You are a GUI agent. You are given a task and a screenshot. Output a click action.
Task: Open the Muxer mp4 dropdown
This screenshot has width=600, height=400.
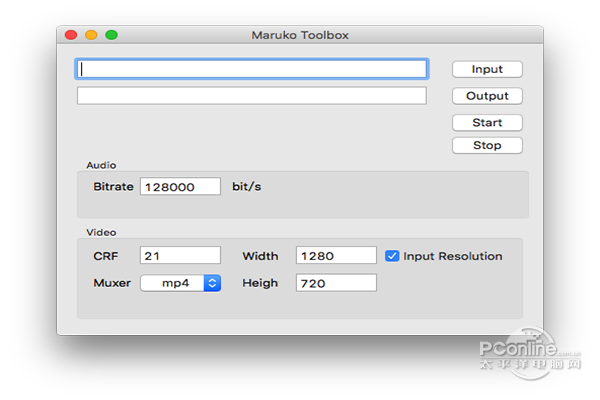point(180,283)
